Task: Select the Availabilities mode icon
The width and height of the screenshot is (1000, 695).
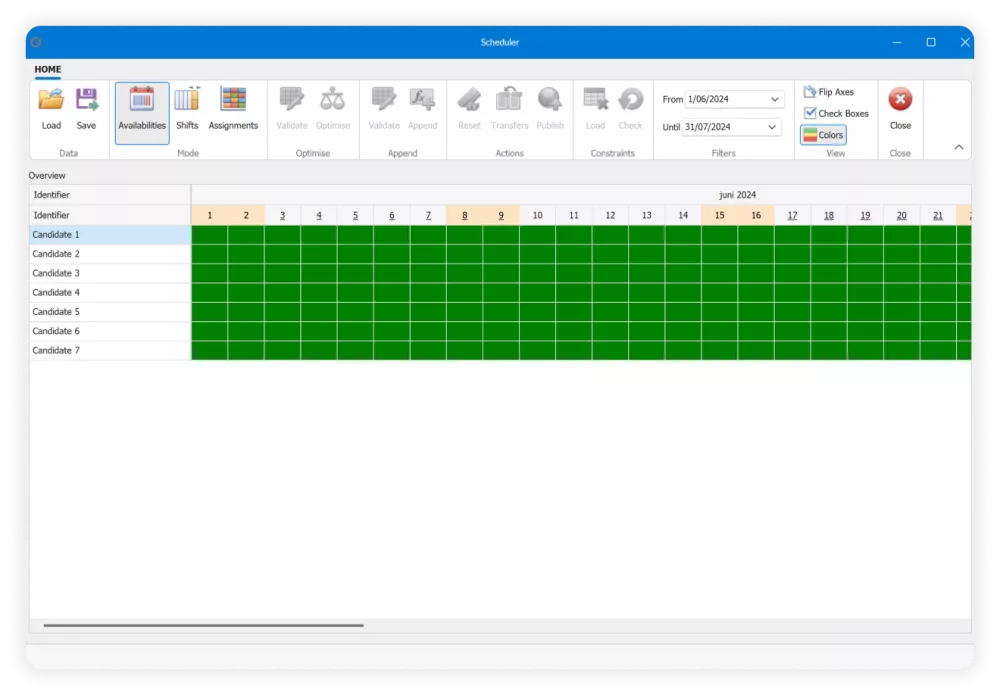Action: pyautogui.click(x=142, y=99)
